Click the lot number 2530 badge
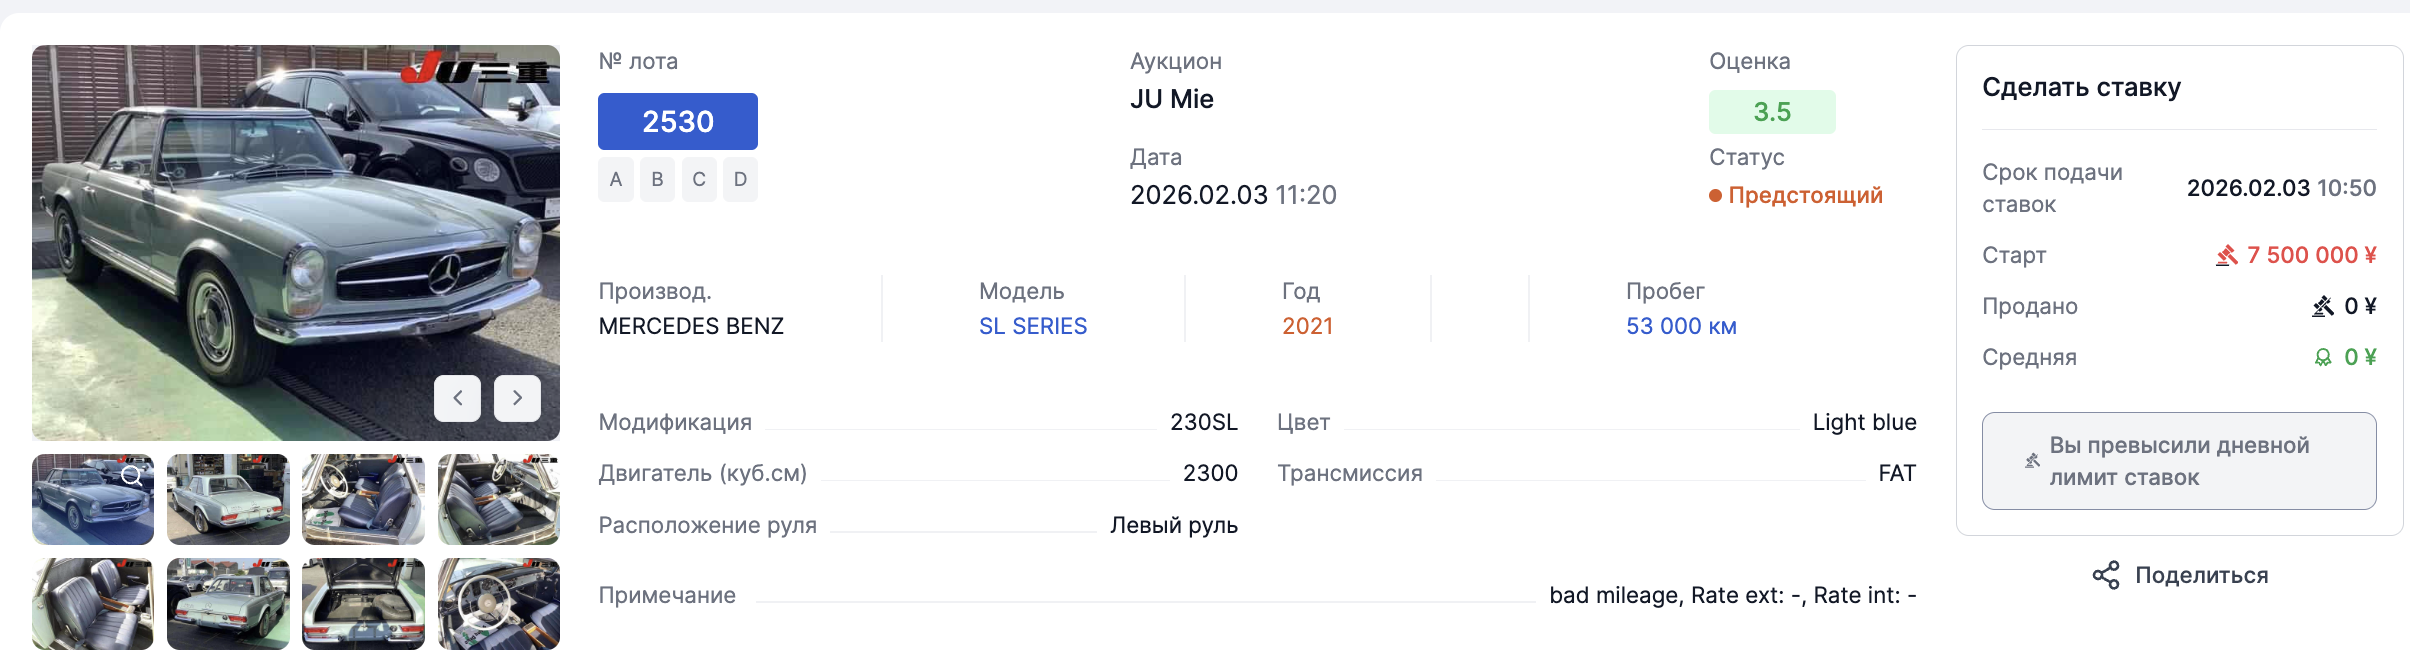 (x=677, y=121)
